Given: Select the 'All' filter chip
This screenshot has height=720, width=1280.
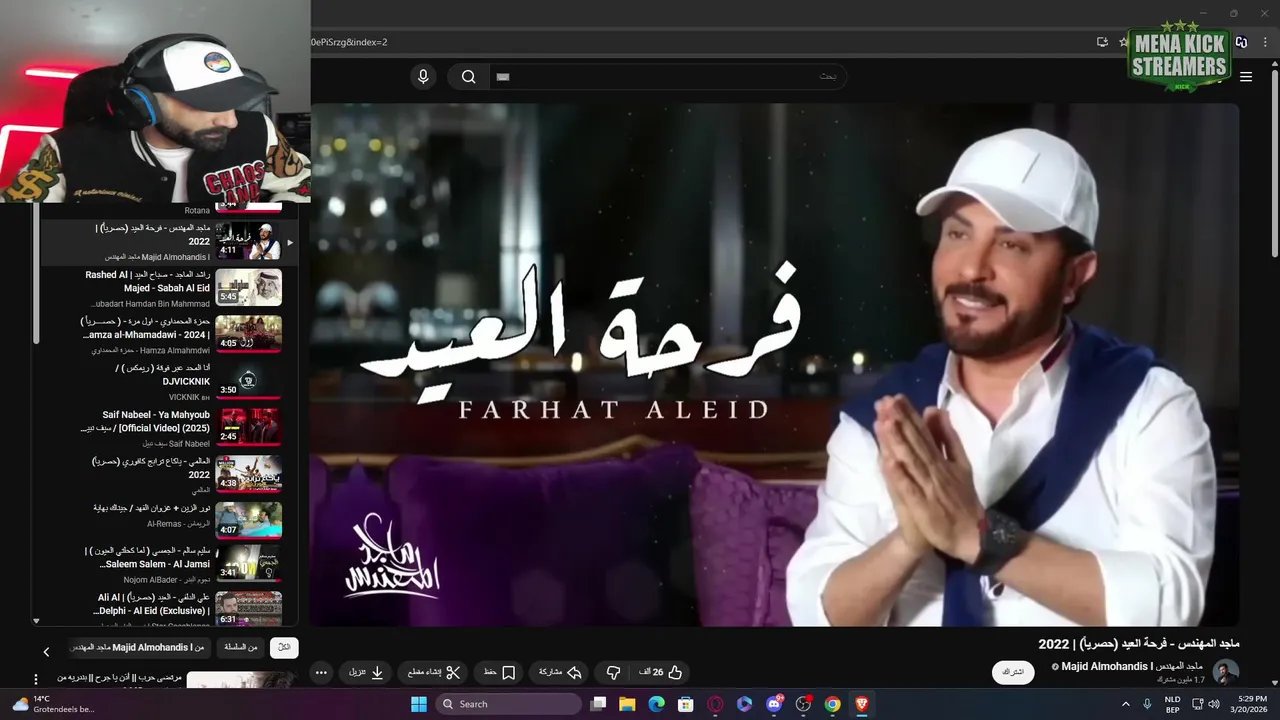Looking at the screenshot, I should point(284,648).
